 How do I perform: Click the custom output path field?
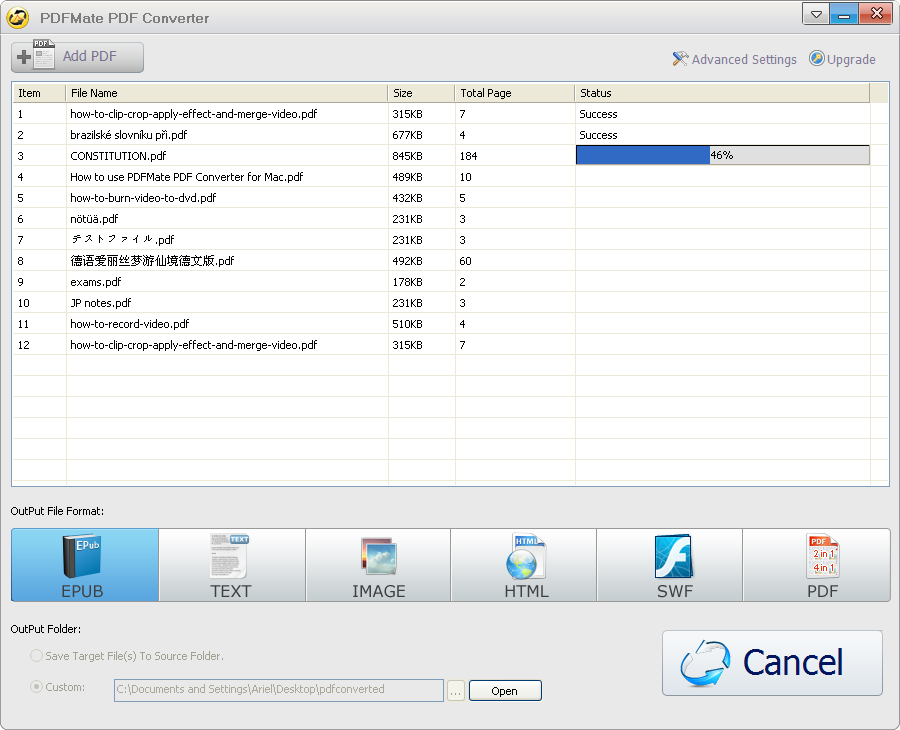(x=279, y=690)
